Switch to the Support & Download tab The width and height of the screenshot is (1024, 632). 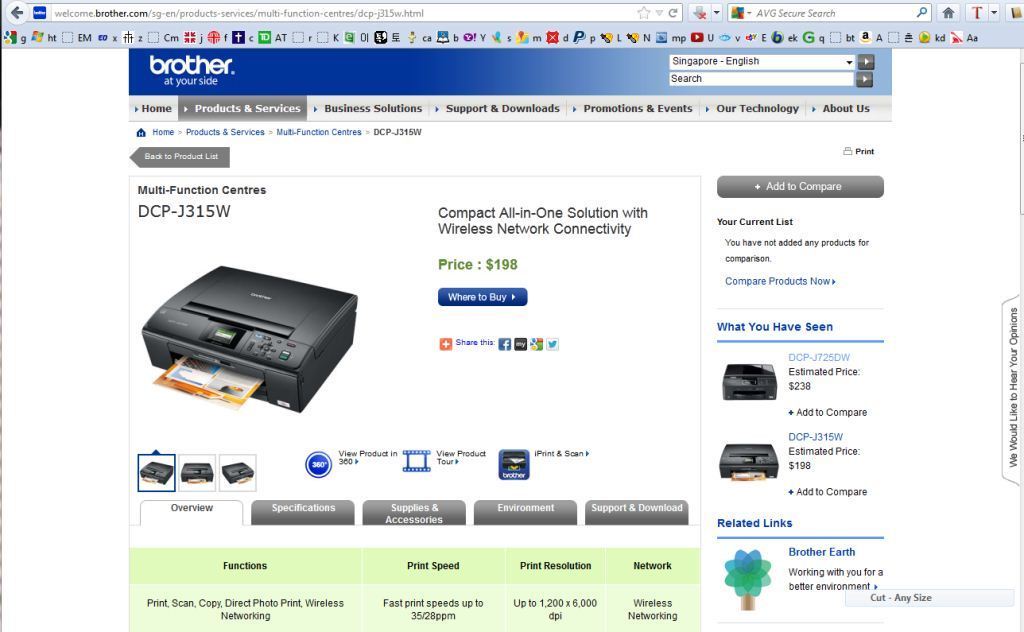[637, 513]
